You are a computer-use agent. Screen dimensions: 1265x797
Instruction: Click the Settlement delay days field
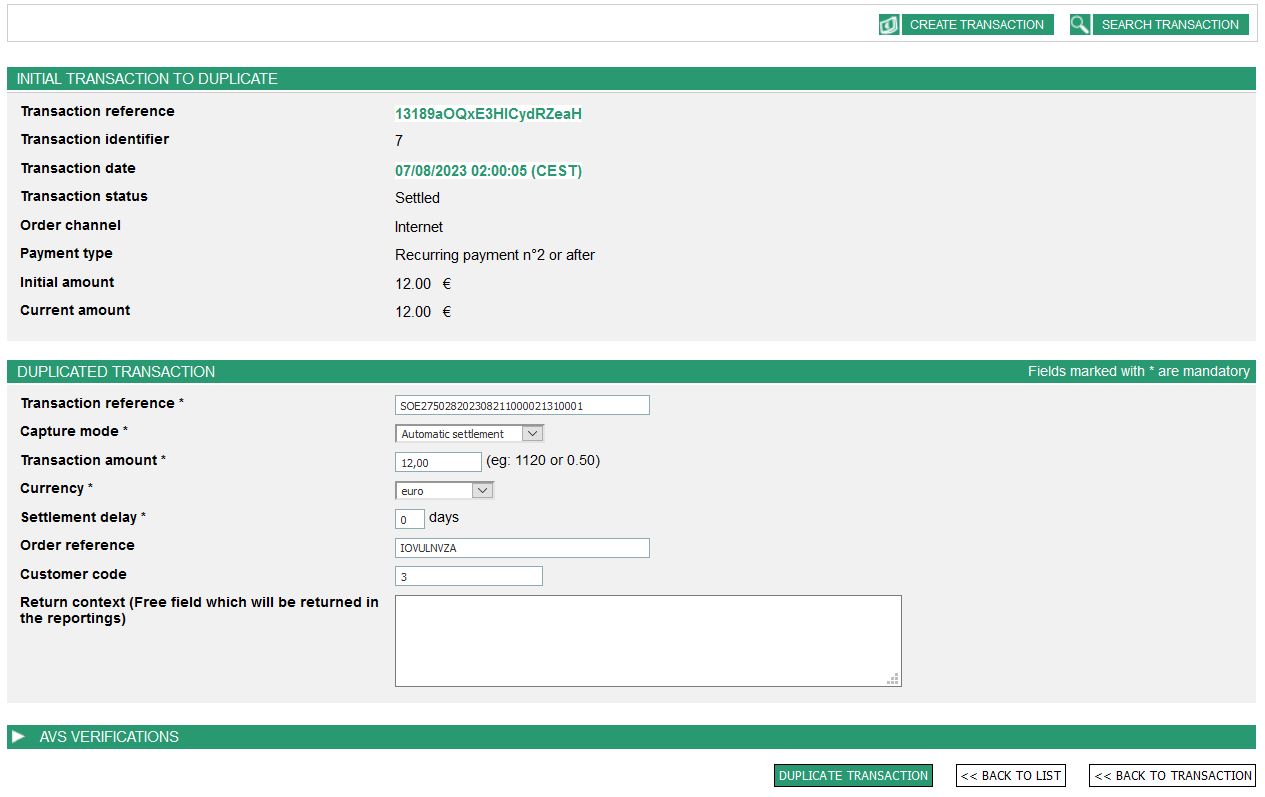click(408, 518)
